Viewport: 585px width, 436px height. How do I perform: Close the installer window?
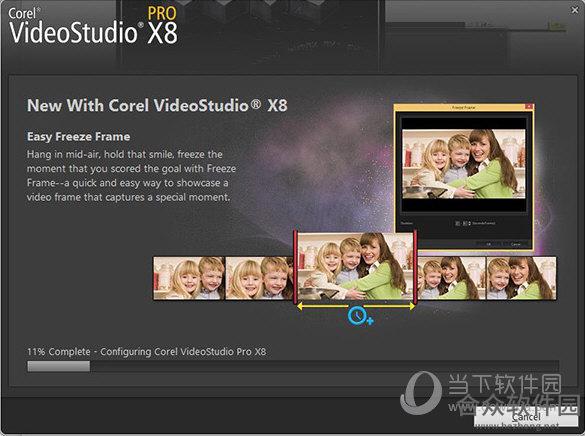point(575,10)
